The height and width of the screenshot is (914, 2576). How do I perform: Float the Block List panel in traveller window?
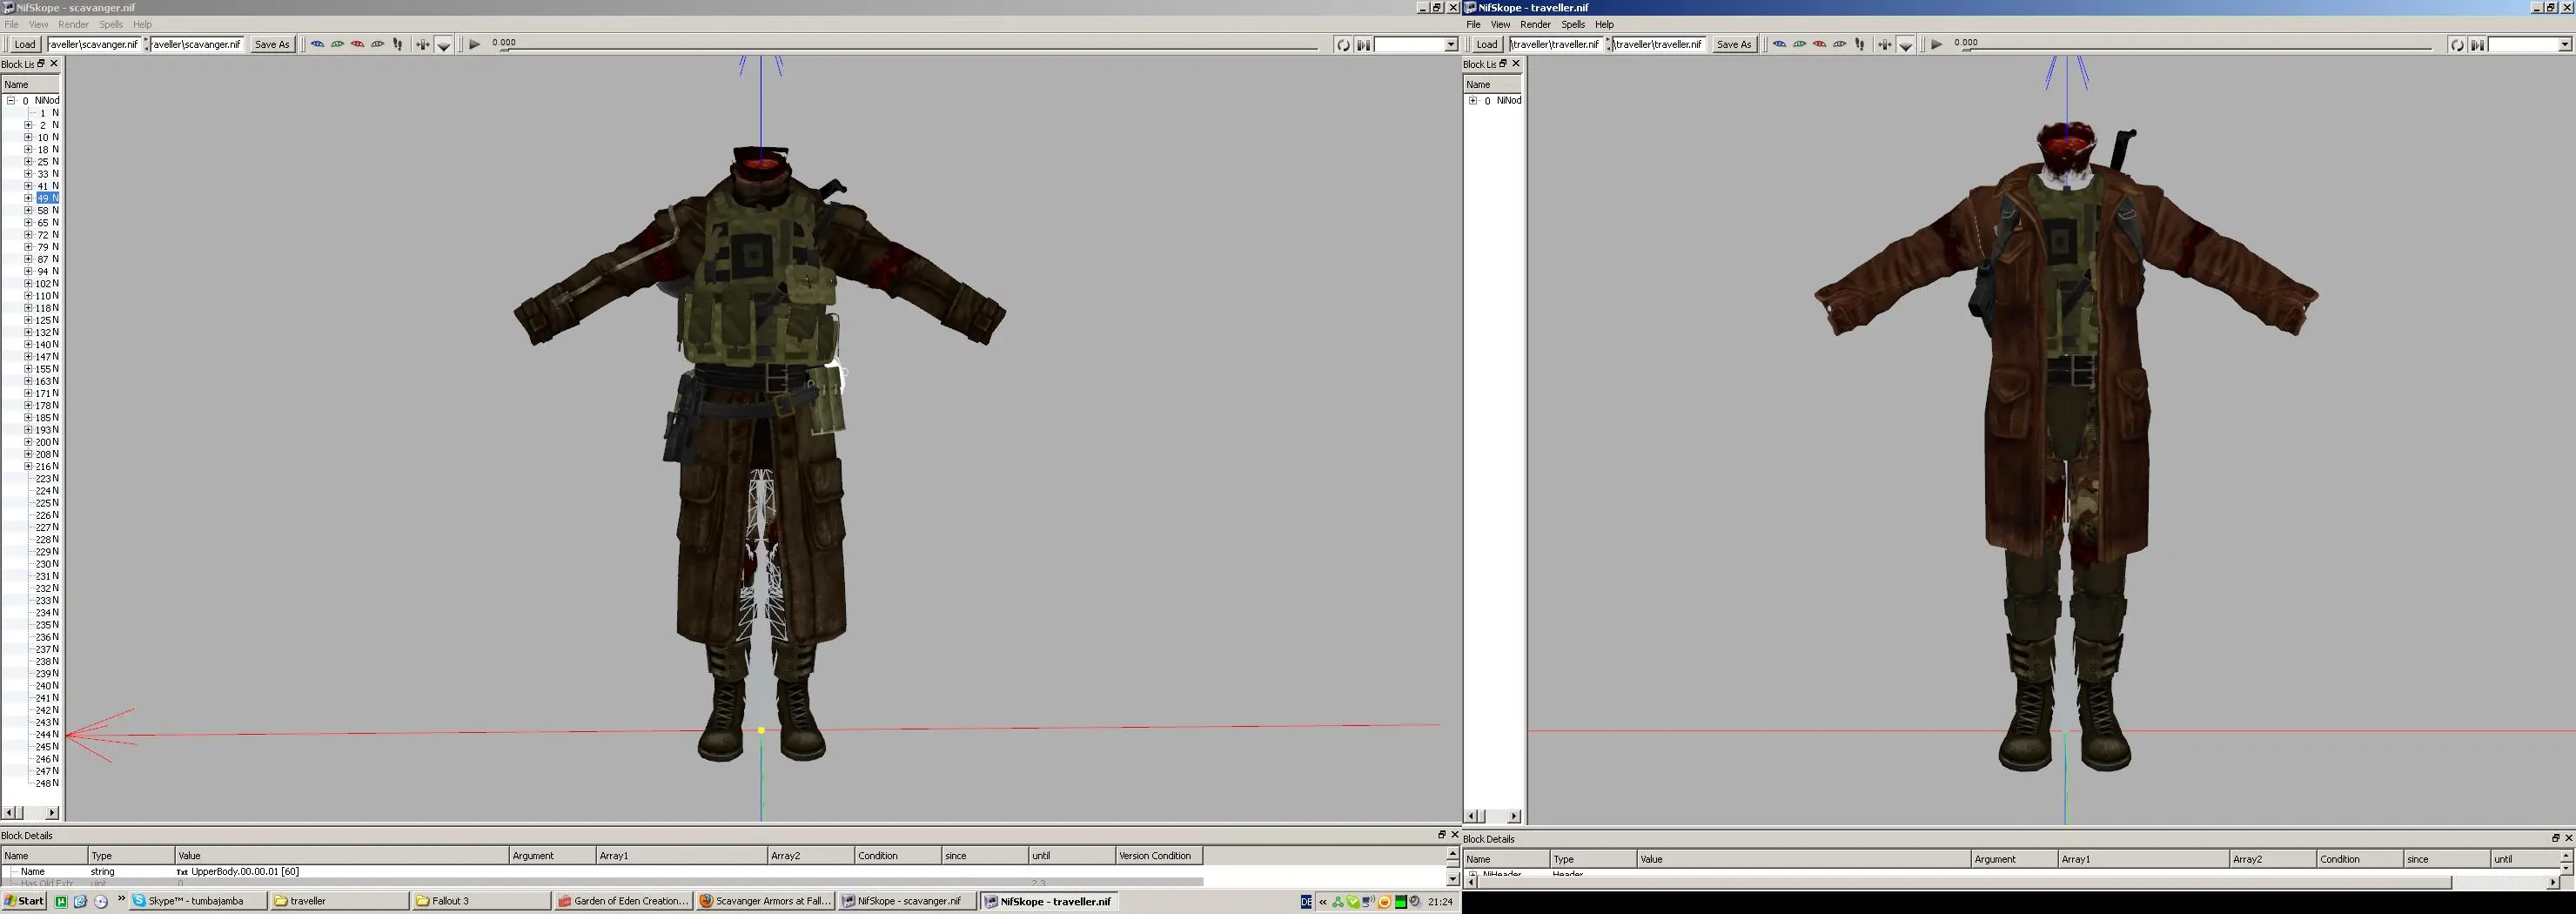pos(1502,63)
